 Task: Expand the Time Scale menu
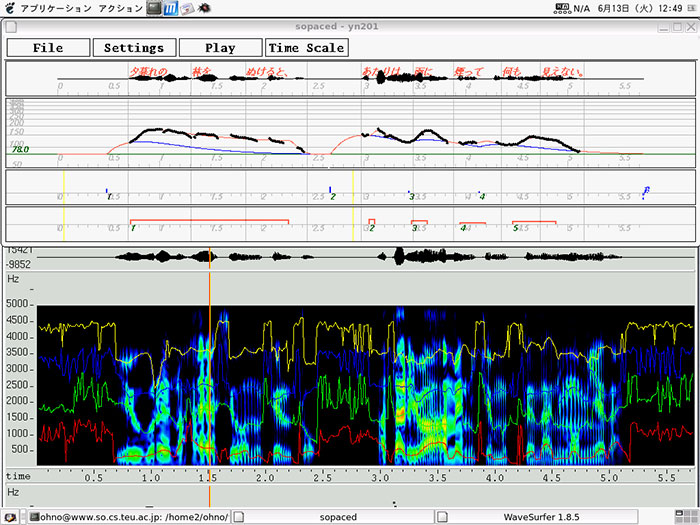pyautogui.click(x=305, y=47)
